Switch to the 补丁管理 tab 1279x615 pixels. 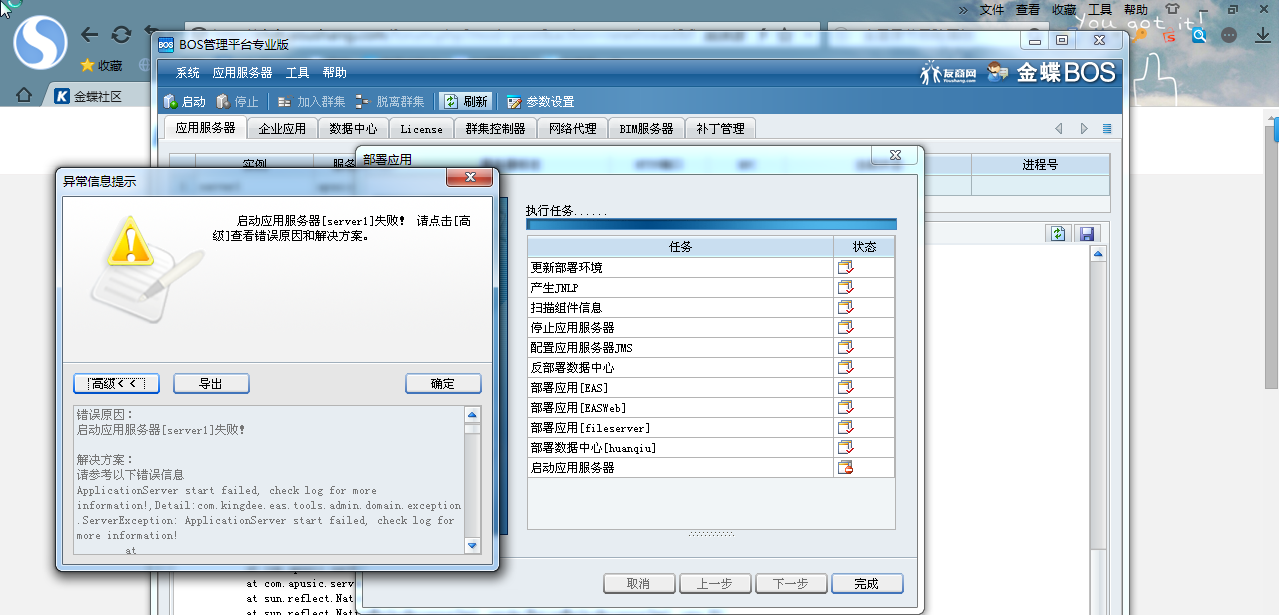pyautogui.click(x=720, y=129)
